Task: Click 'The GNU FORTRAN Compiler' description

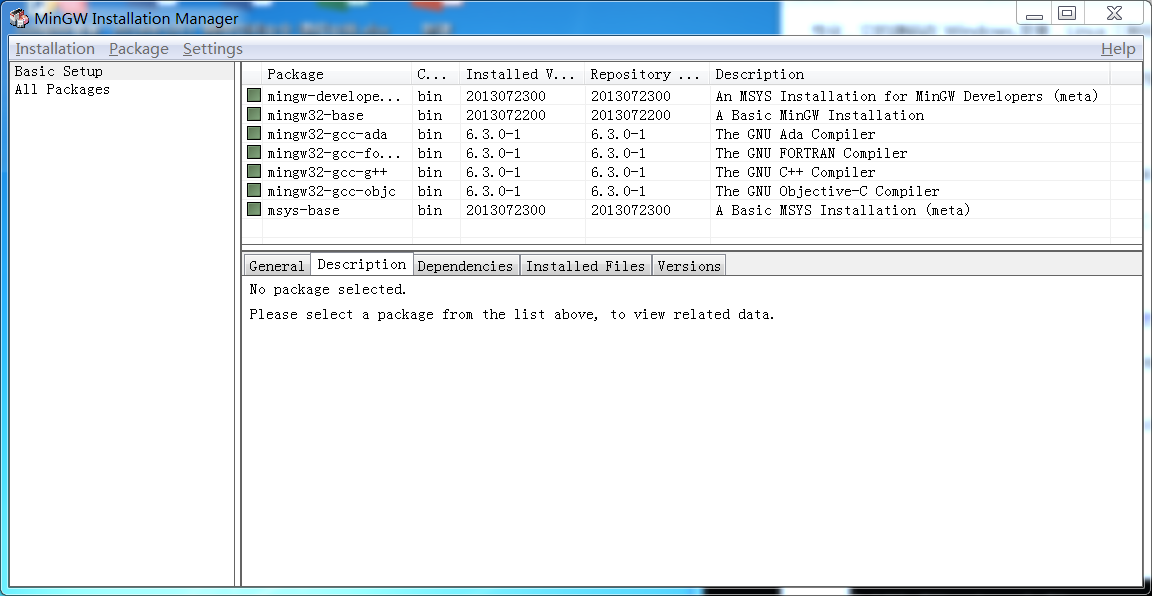Action: pyautogui.click(x=811, y=154)
